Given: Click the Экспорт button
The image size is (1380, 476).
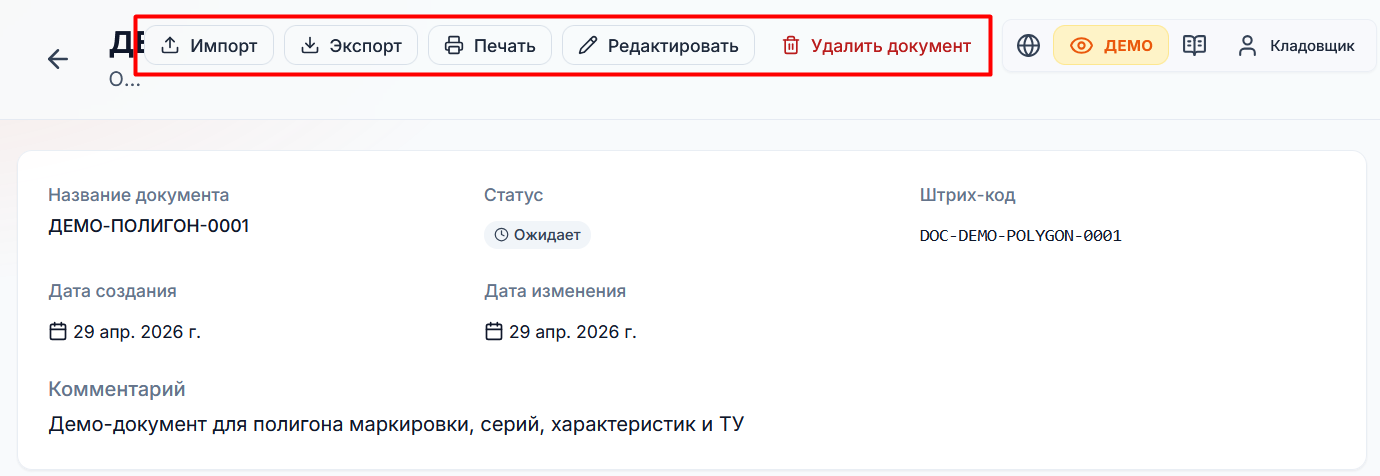Looking at the screenshot, I should tap(351, 45).
